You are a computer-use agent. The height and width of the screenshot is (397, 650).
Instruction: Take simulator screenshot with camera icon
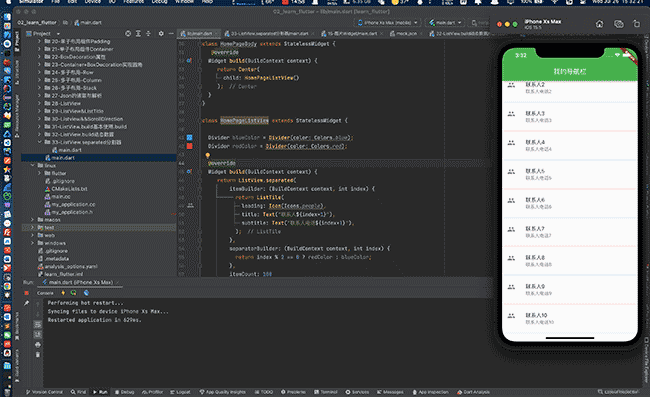coord(618,24)
